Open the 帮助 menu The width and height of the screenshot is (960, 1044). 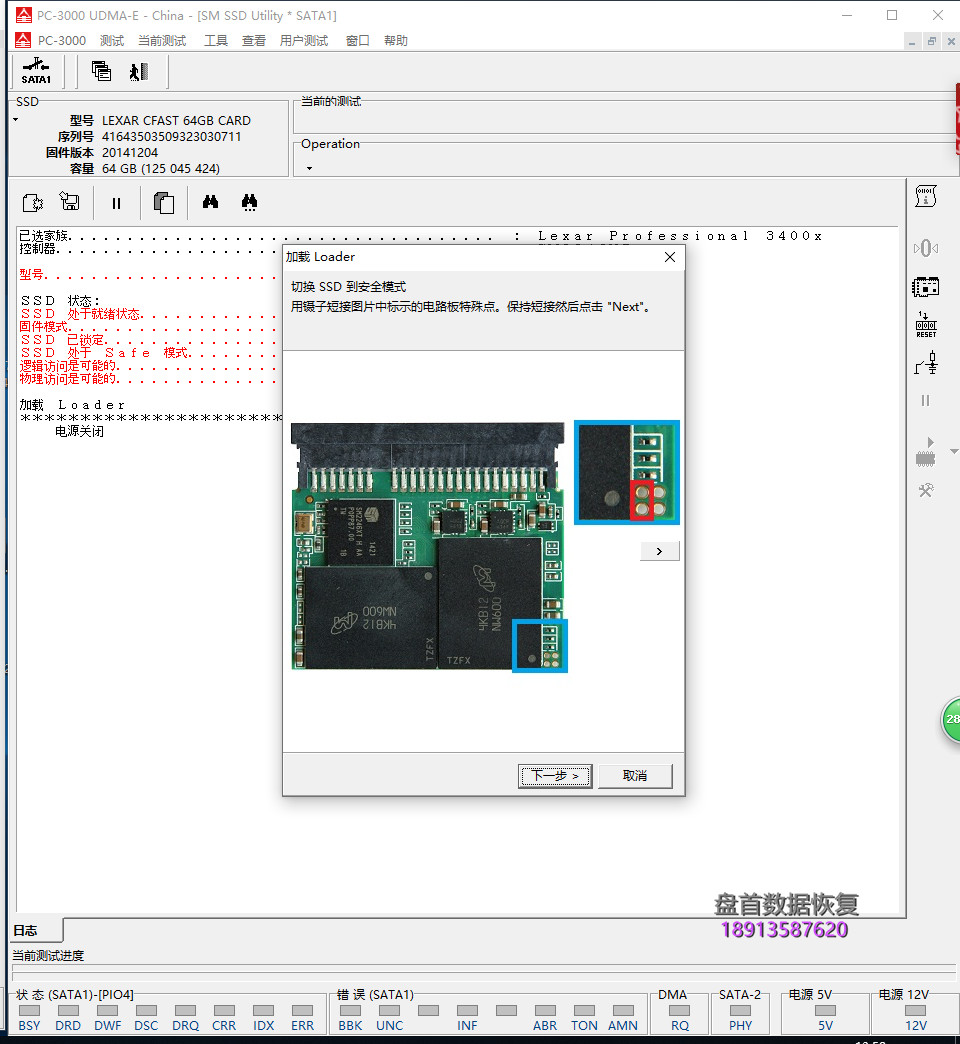[x=395, y=41]
